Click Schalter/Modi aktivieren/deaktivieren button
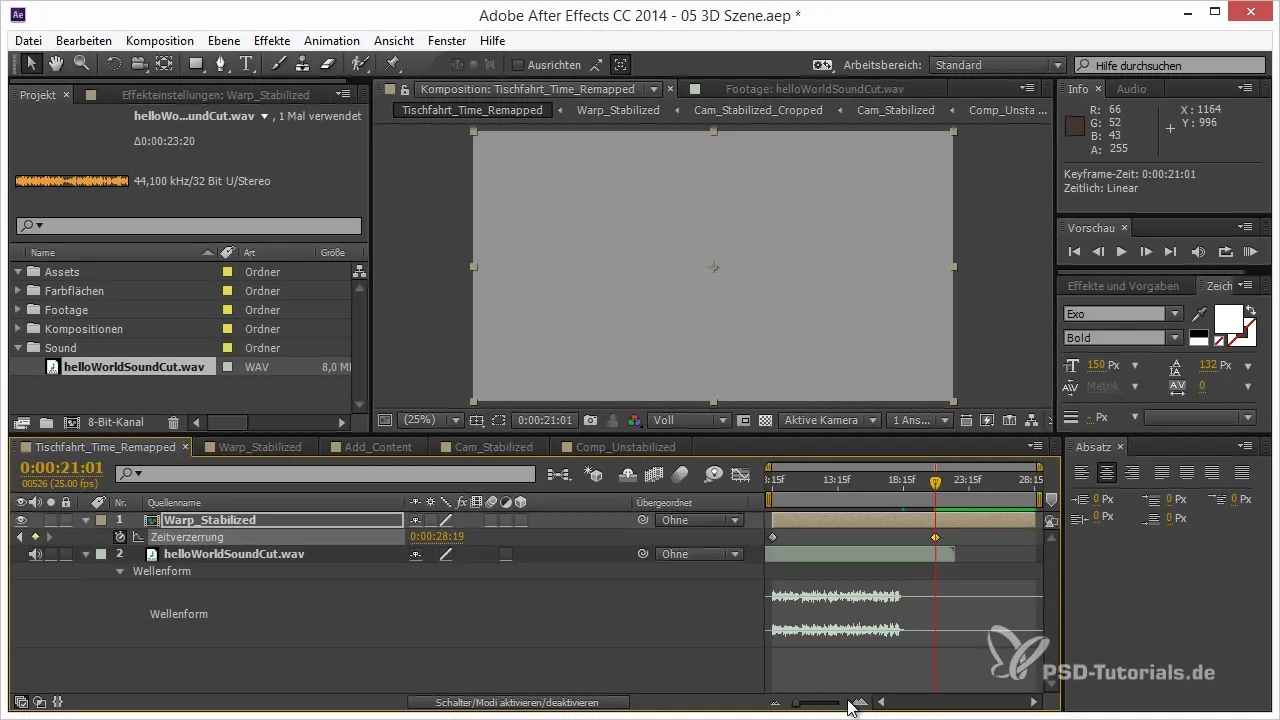 (x=518, y=703)
